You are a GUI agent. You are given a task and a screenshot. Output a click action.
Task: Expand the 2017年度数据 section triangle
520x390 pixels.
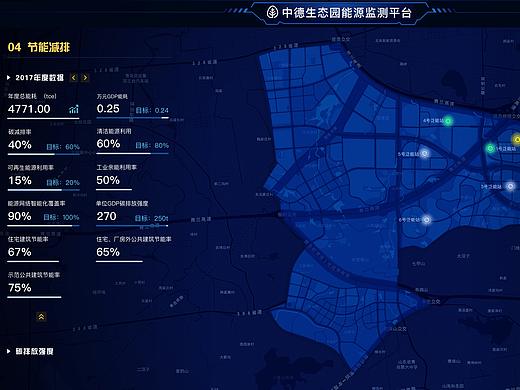[9, 78]
